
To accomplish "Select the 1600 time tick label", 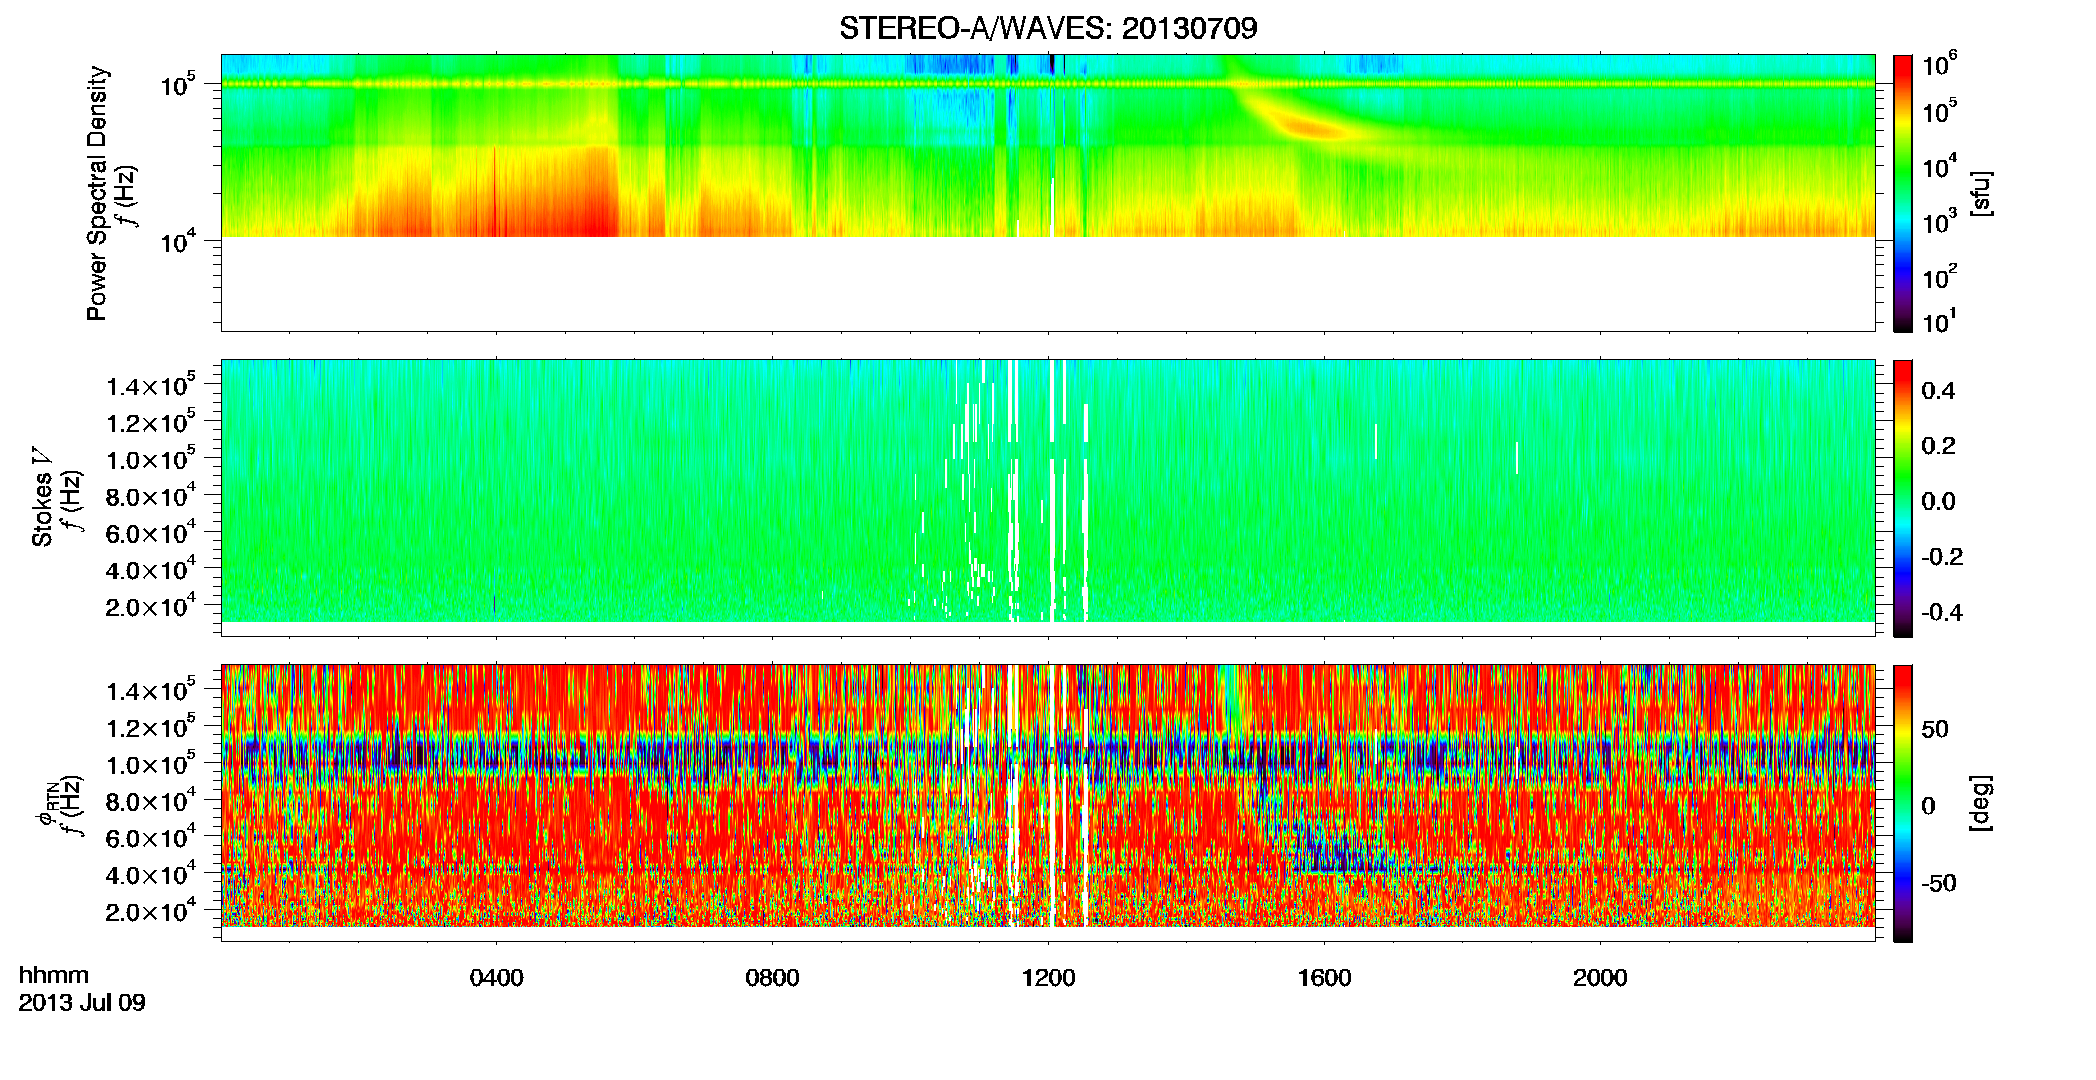I will click(1324, 978).
